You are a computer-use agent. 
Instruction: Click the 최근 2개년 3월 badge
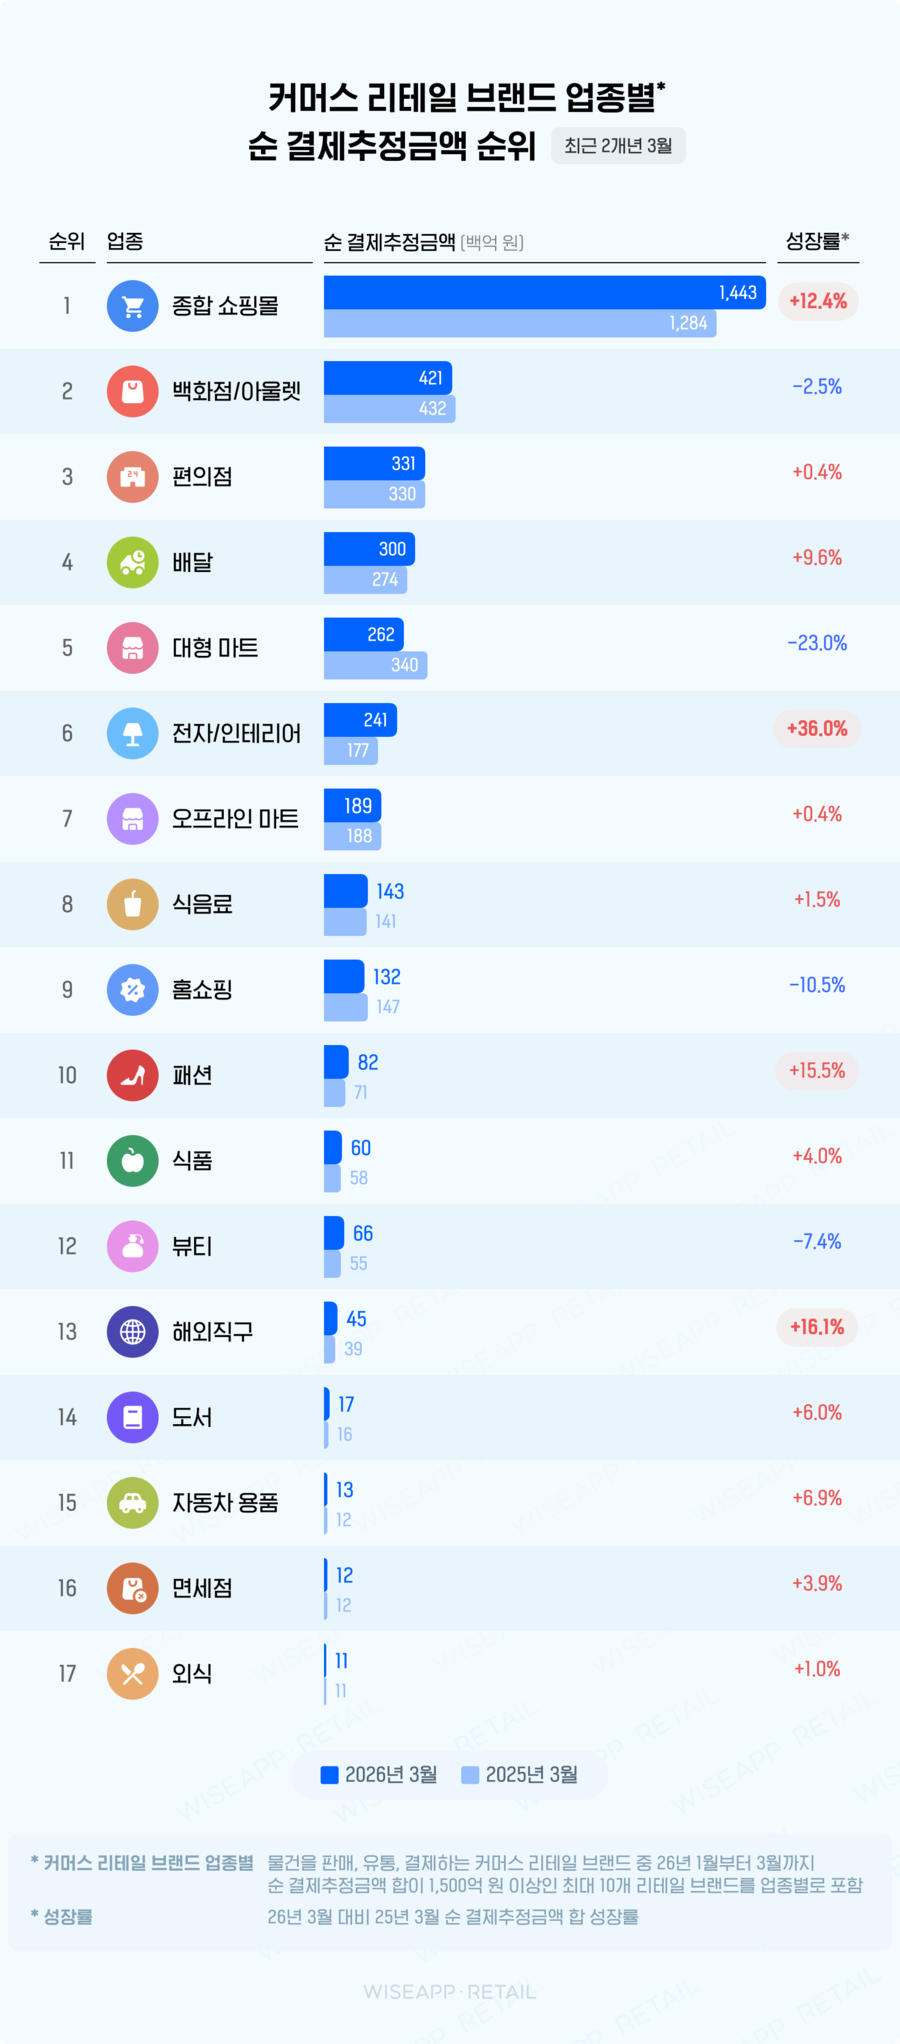[618, 146]
